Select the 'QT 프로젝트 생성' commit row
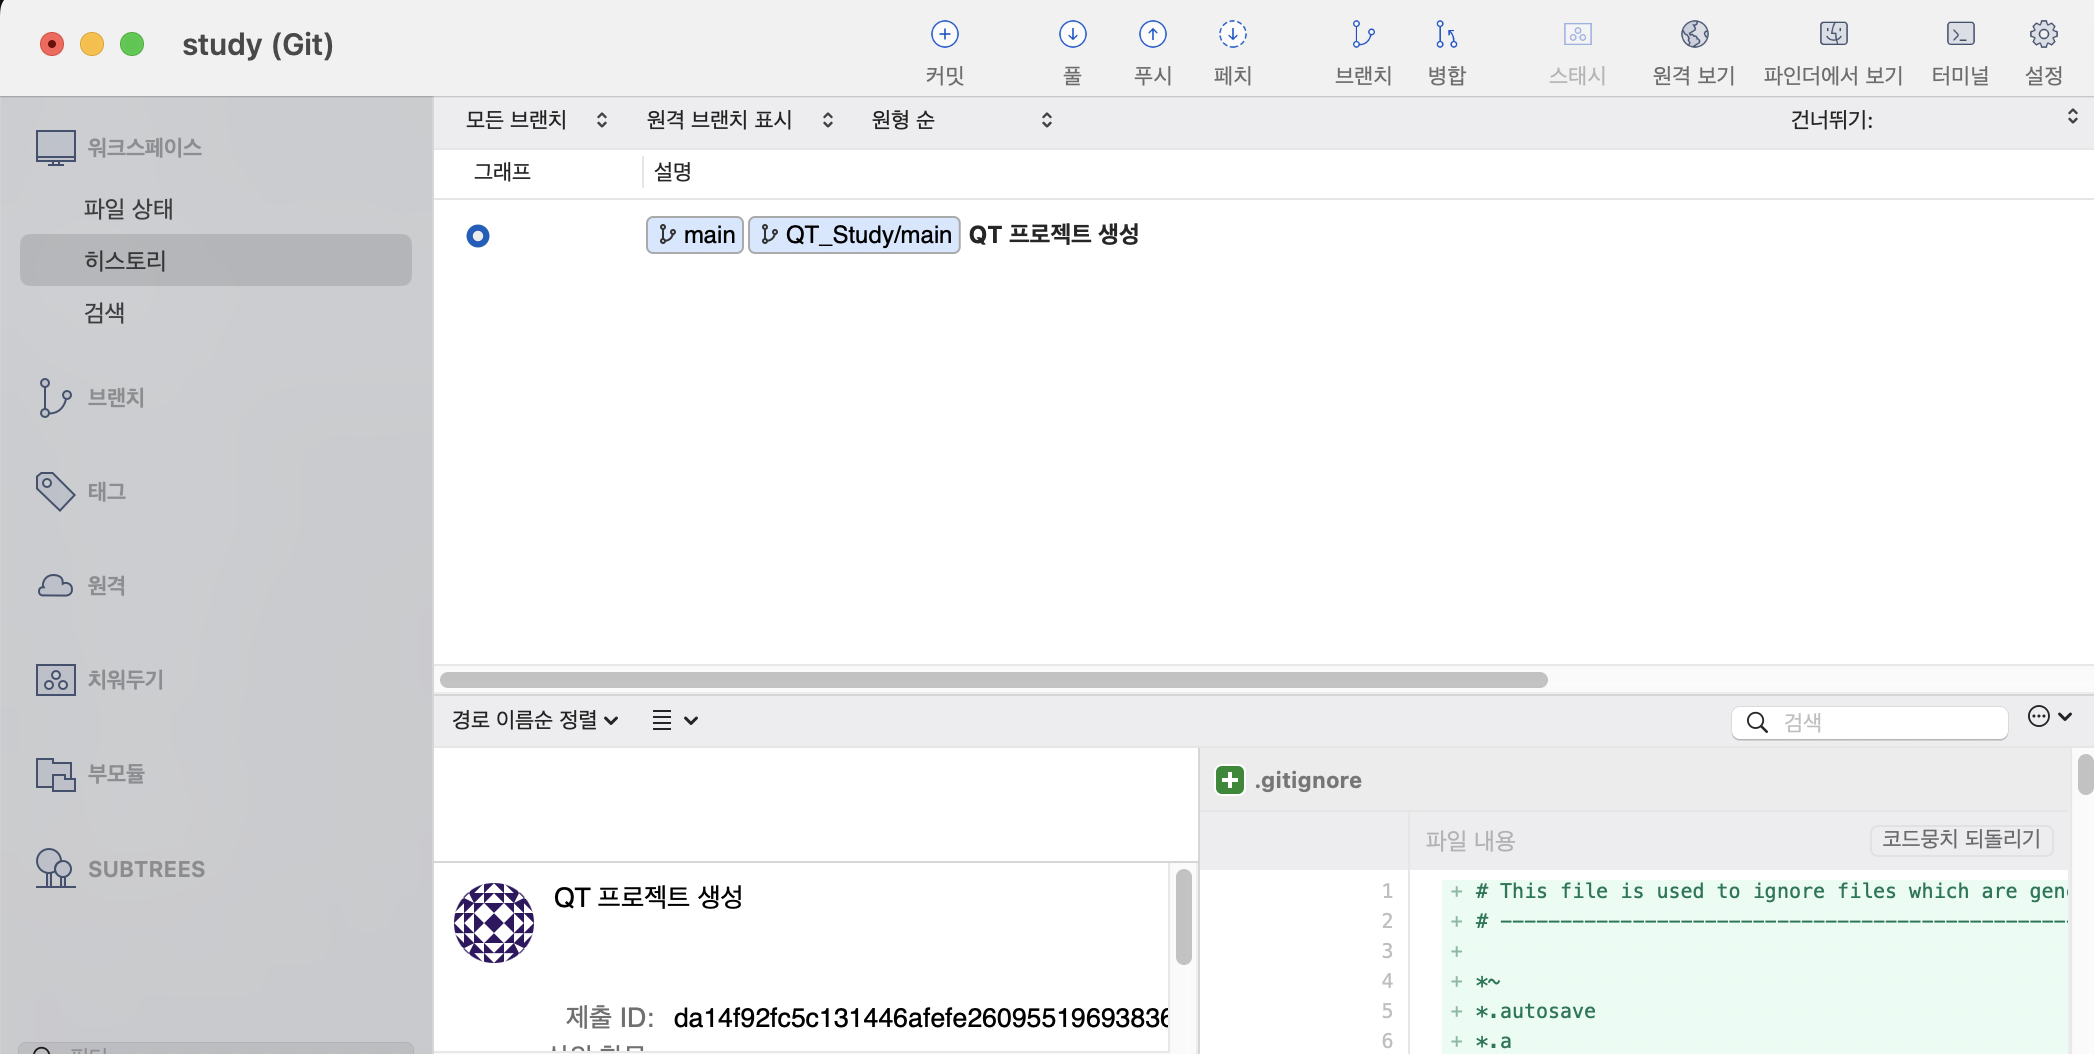The image size is (2094, 1054). 1264,235
